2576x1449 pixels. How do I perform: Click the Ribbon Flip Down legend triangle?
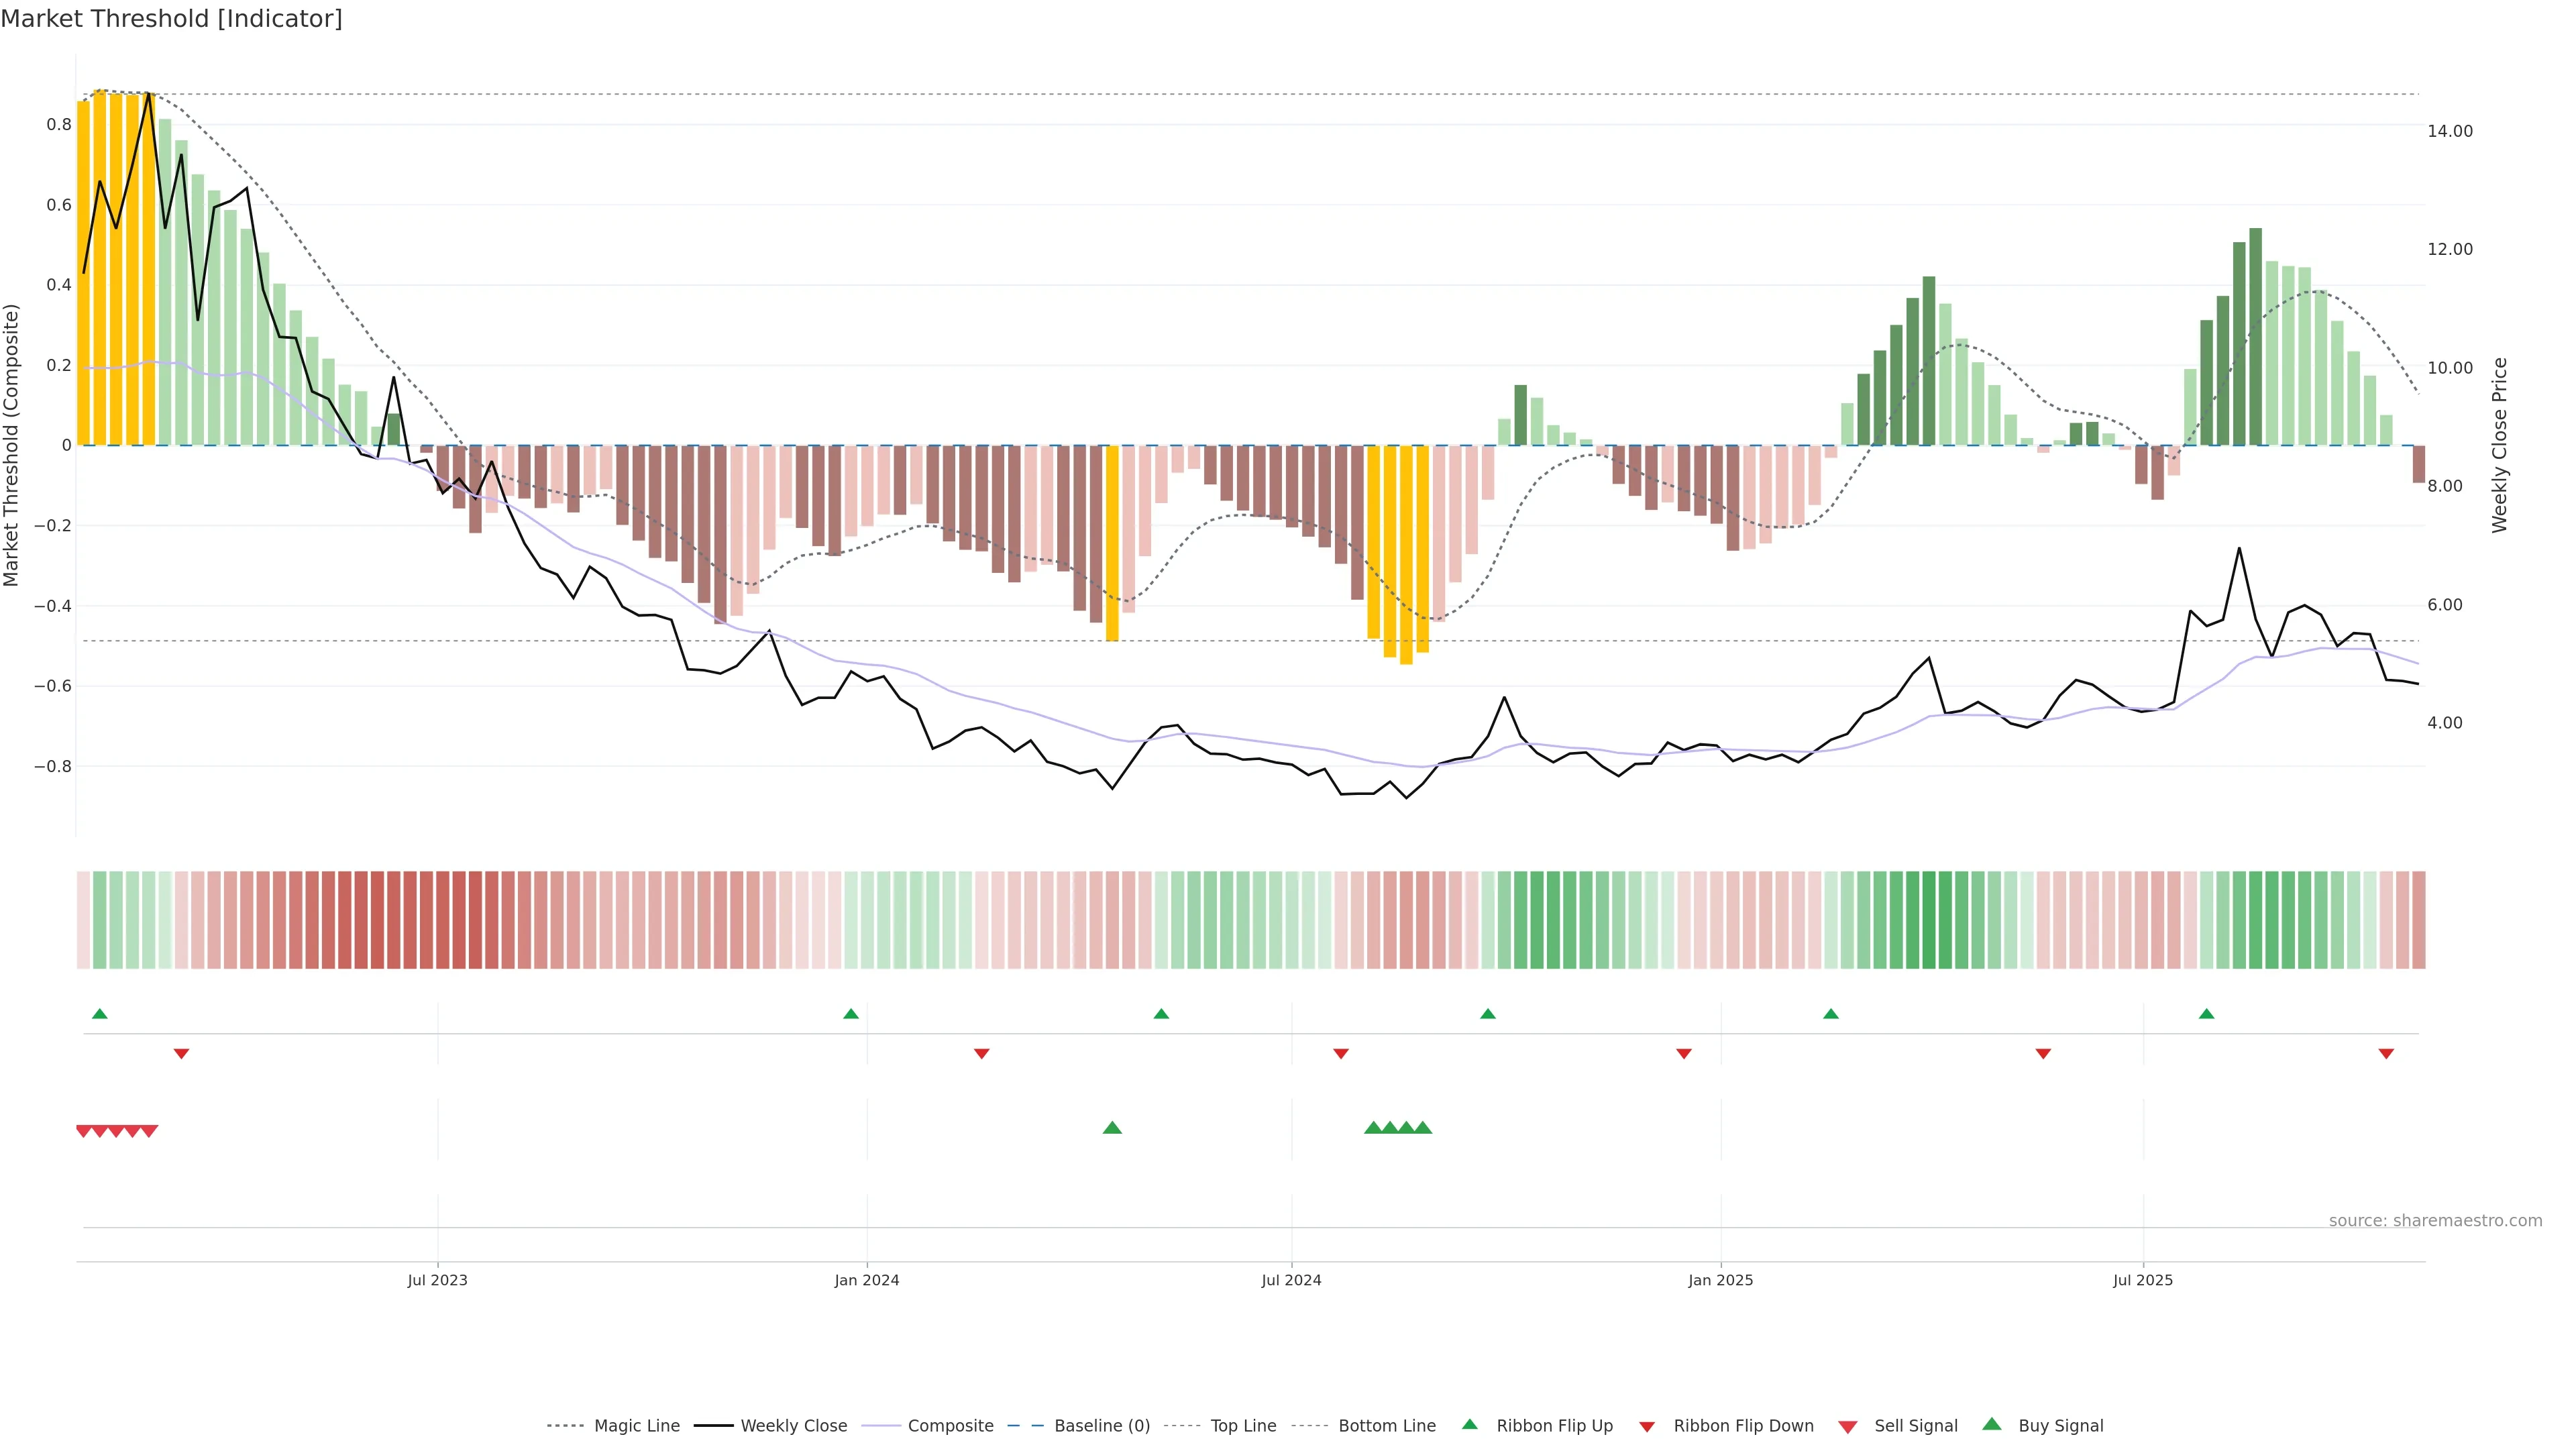(x=1646, y=1426)
